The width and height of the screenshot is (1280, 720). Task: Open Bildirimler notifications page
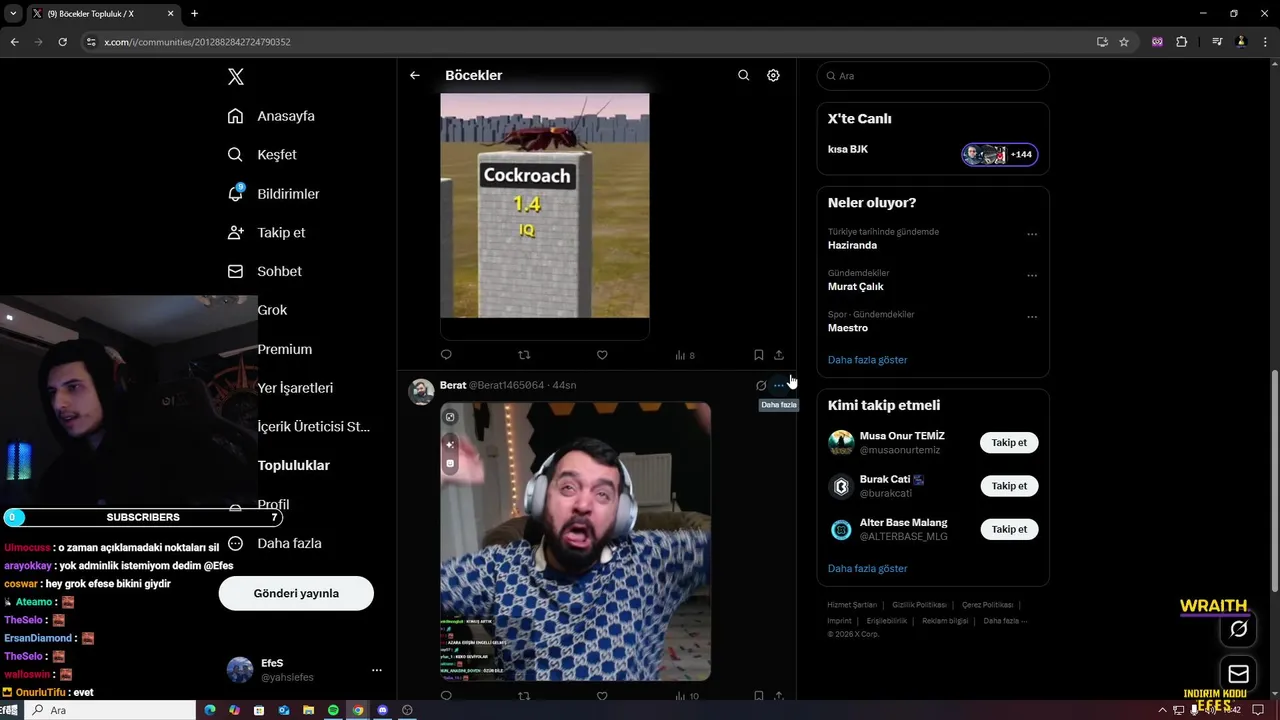(273, 194)
